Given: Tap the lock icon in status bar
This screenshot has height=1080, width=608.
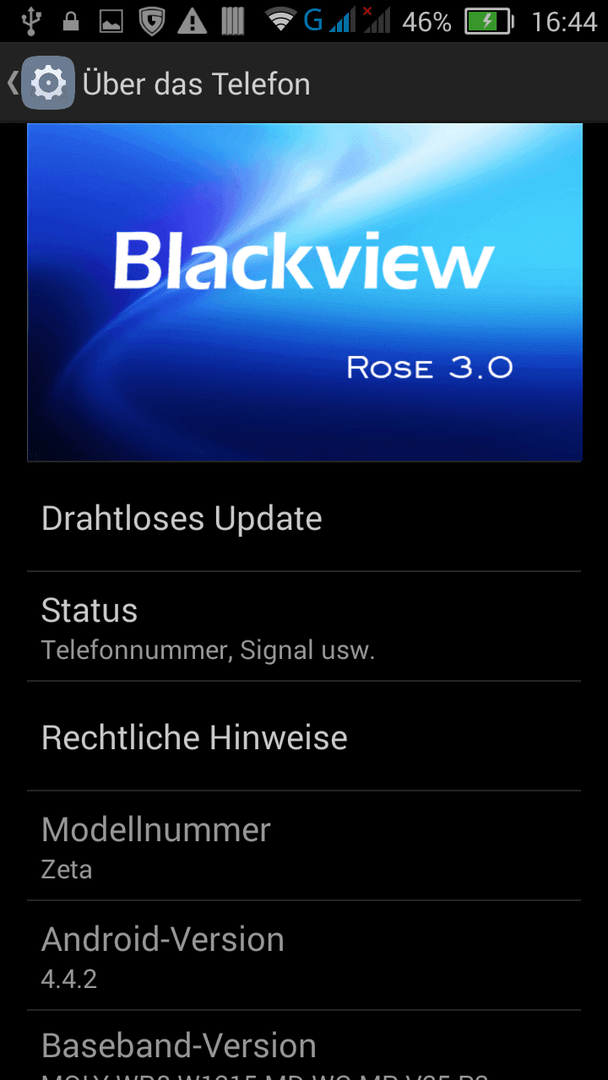Looking at the screenshot, I should click(x=70, y=21).
